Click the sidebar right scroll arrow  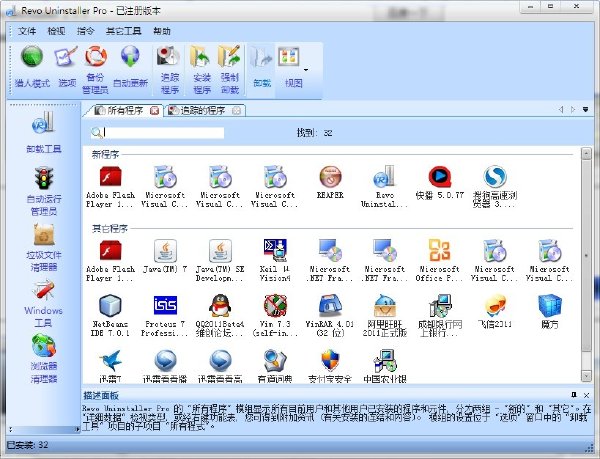click(x=77, y=430)
